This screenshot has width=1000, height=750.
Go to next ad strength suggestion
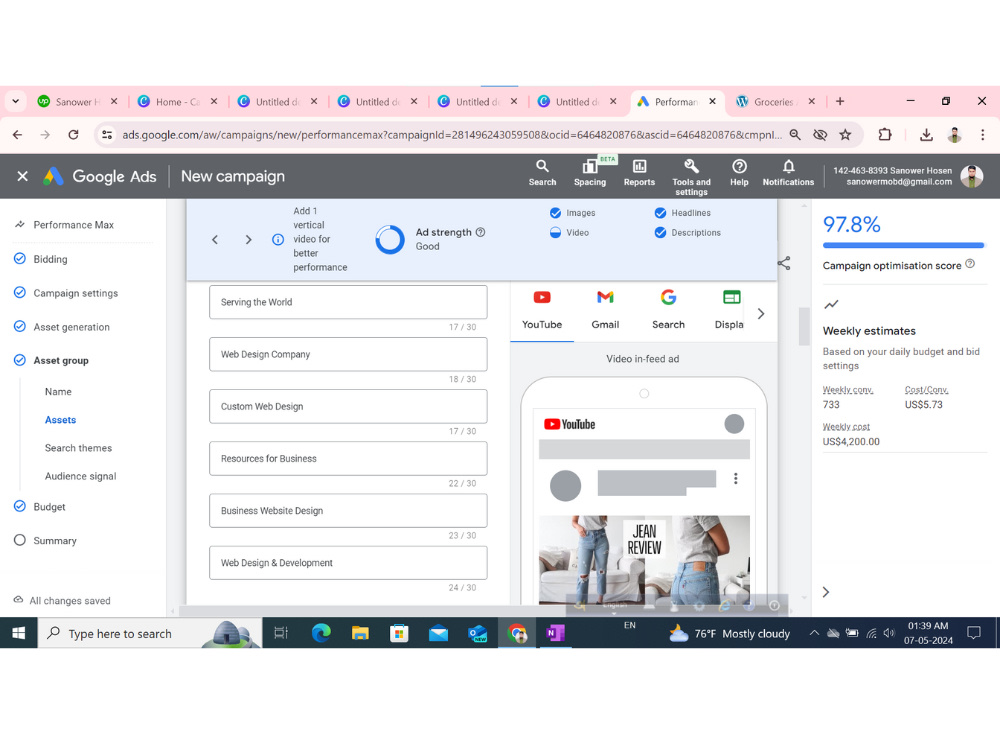point(249,240)
